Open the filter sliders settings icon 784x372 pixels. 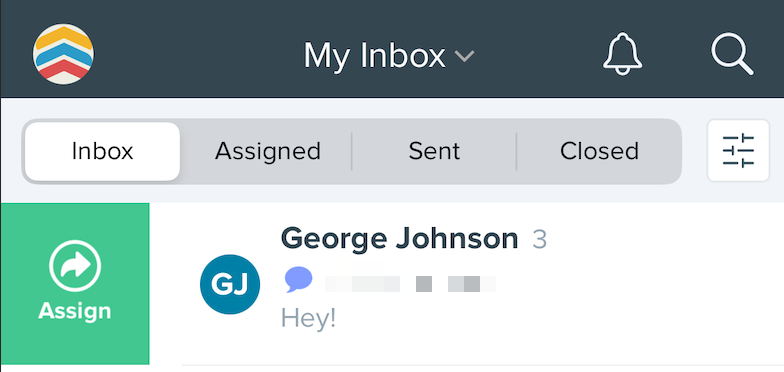pyautogui.click(x=738, y=150)
